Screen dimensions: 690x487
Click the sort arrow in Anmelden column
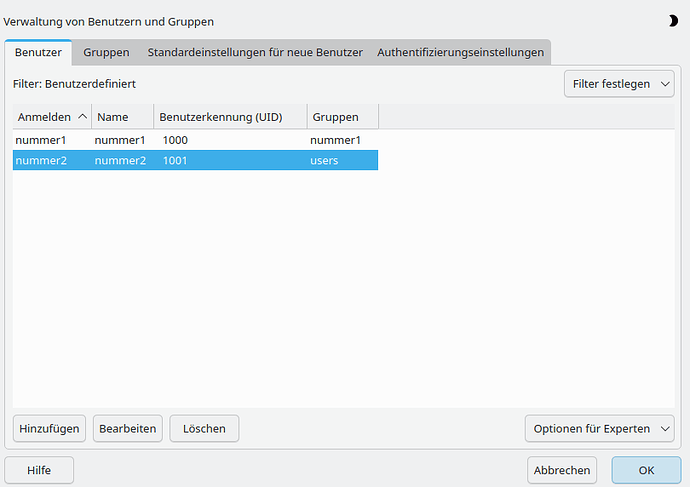point(82,117)
